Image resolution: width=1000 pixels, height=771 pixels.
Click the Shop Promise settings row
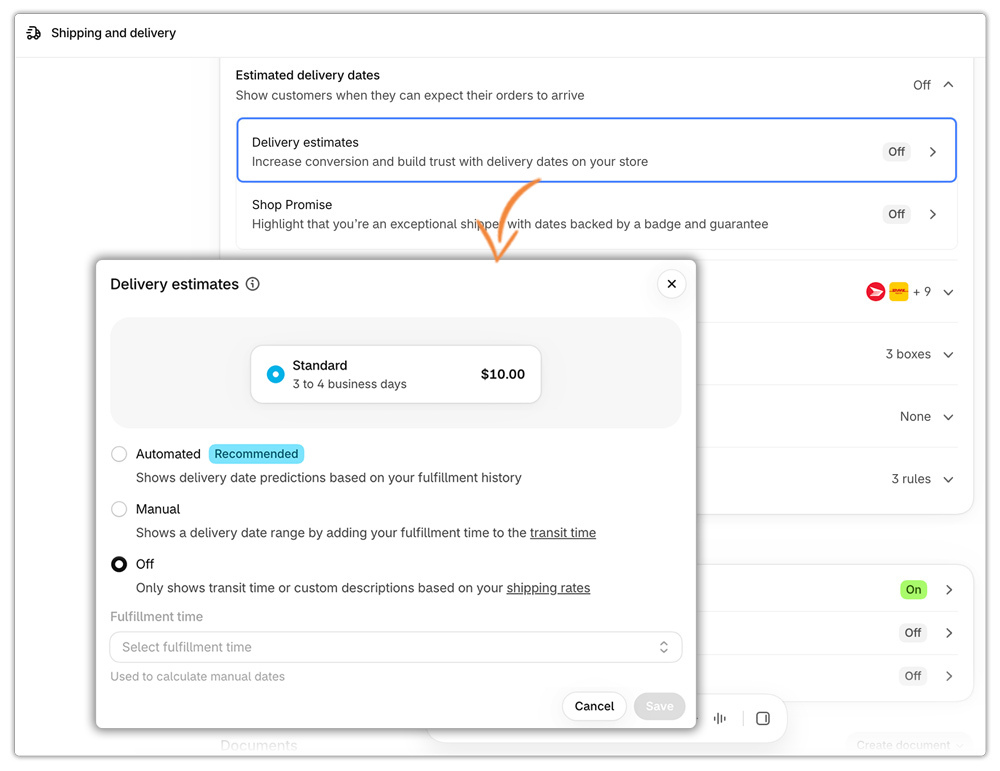(x=596, y=214)
